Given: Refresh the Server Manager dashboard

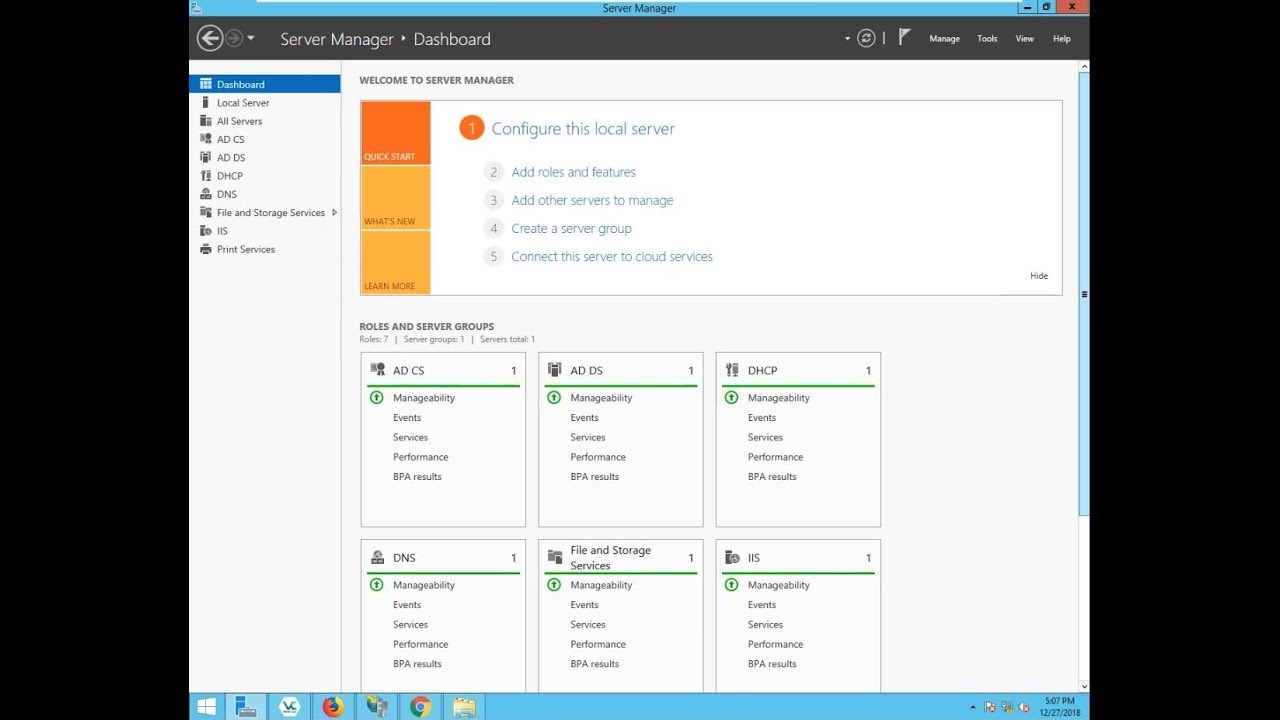Looking at the screenshot, I should click(x=866, y=38).
